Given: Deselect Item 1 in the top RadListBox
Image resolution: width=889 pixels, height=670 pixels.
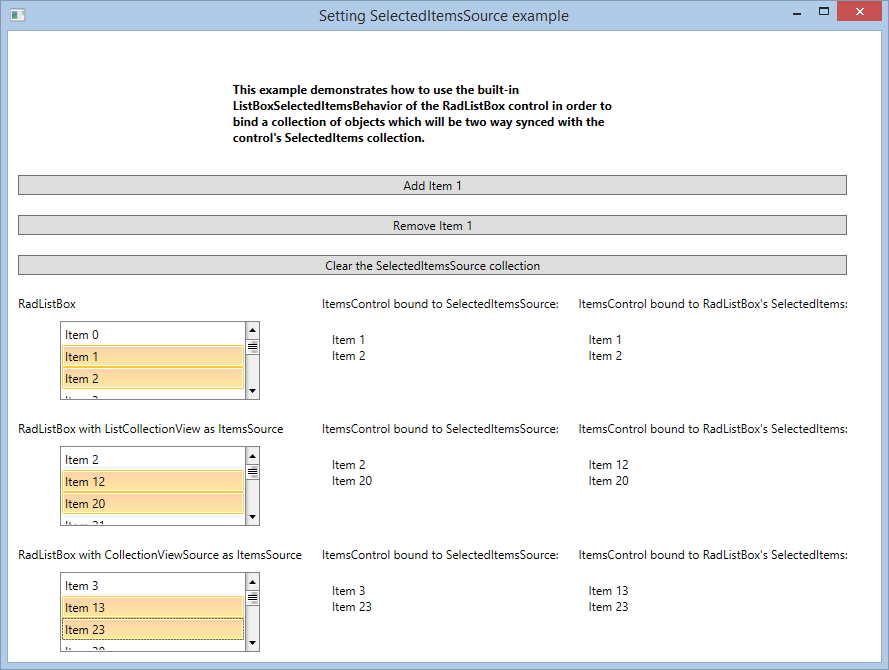Looking at the screenshot, I should pyautogui.click(x=152, y=357).
